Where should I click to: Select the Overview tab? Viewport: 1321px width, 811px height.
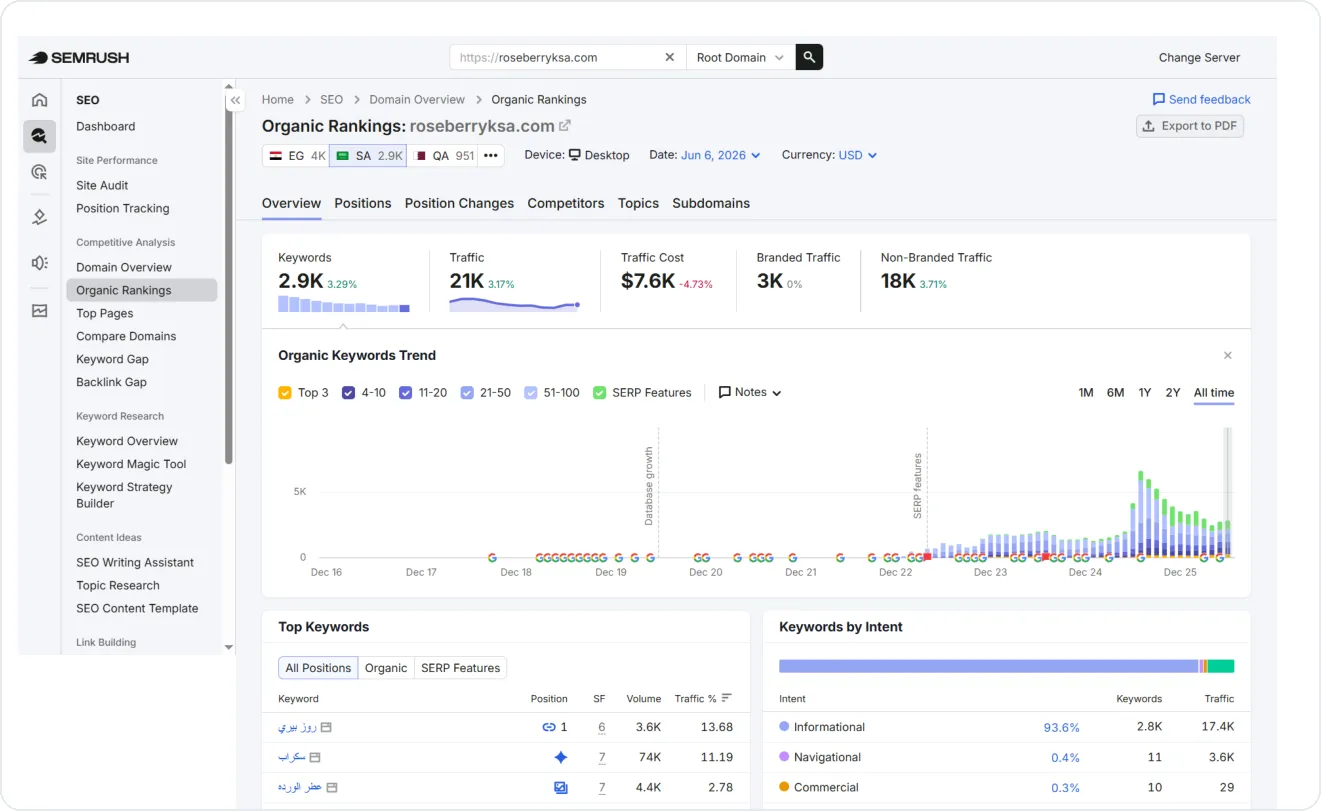pos(291,203)
